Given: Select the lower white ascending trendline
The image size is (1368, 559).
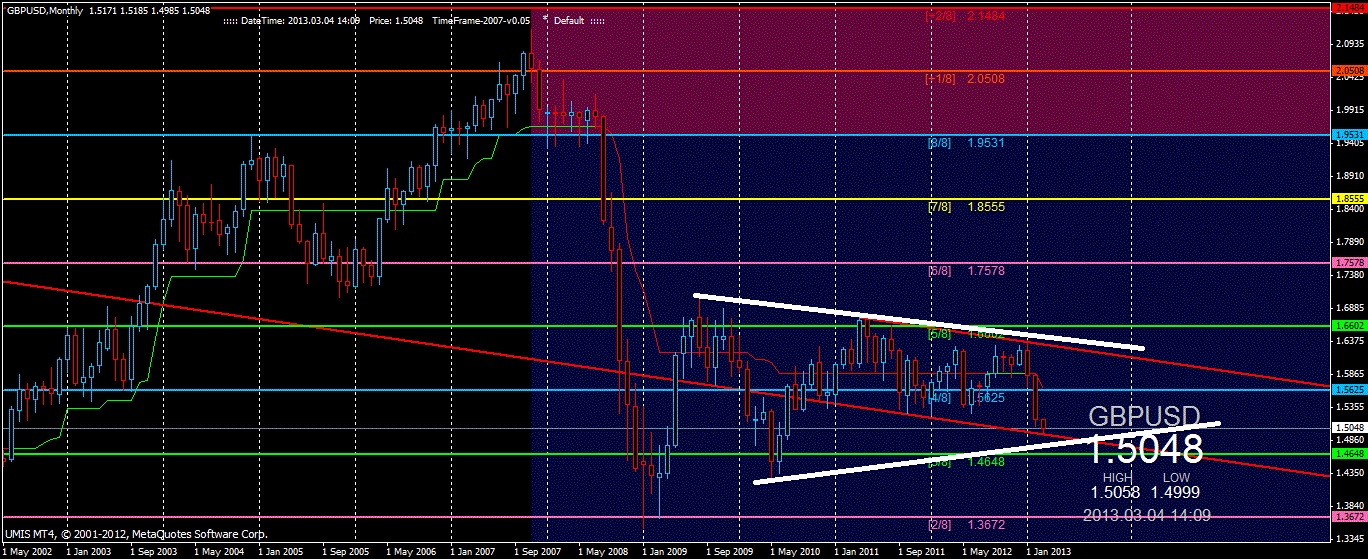Looking at the screenshot, I should coord(987,453).
